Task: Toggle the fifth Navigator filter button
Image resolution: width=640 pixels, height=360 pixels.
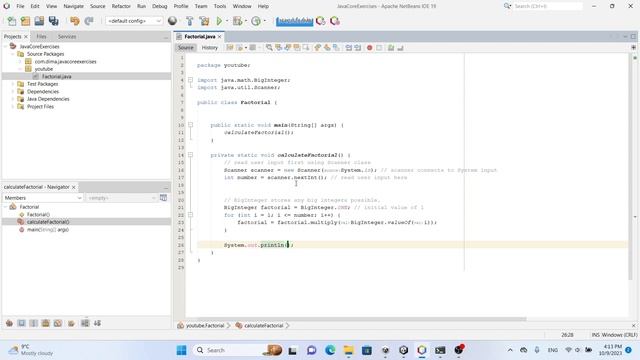Action: click(x=58, y=323)
